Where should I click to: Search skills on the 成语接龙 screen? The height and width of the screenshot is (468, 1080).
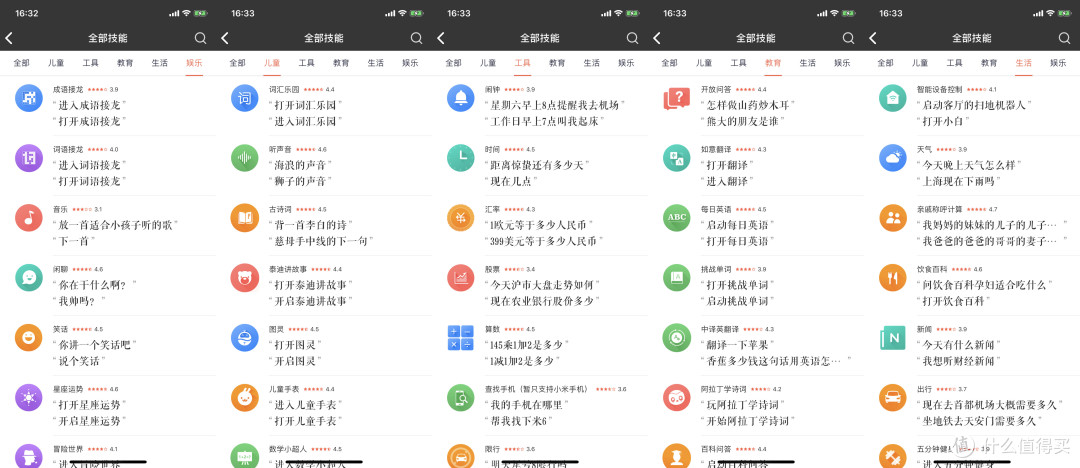coord(200,38)
